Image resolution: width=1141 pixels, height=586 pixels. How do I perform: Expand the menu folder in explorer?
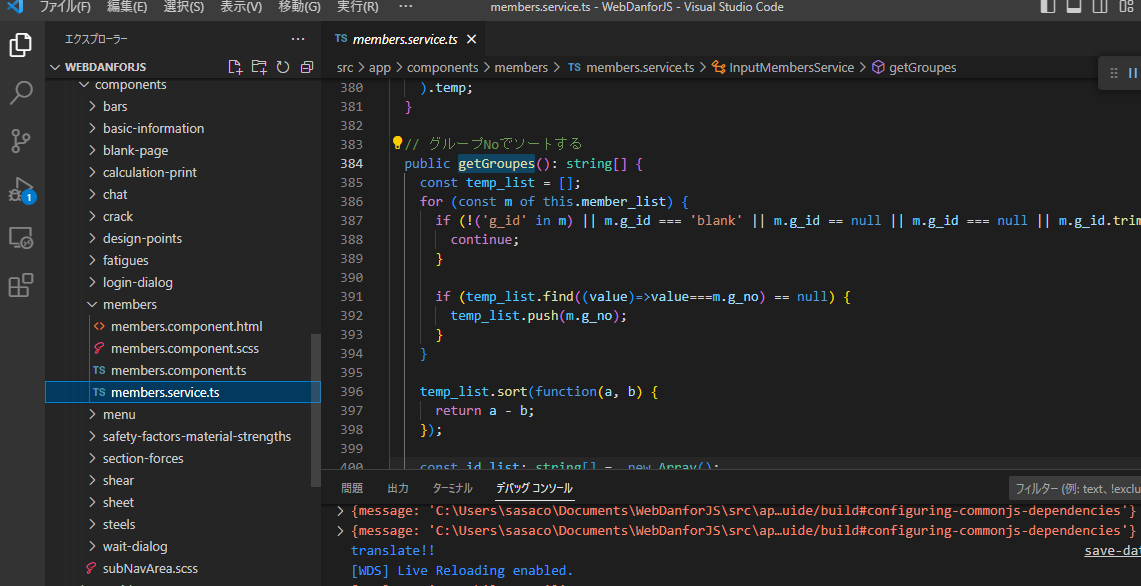click(x=119, y=414)
